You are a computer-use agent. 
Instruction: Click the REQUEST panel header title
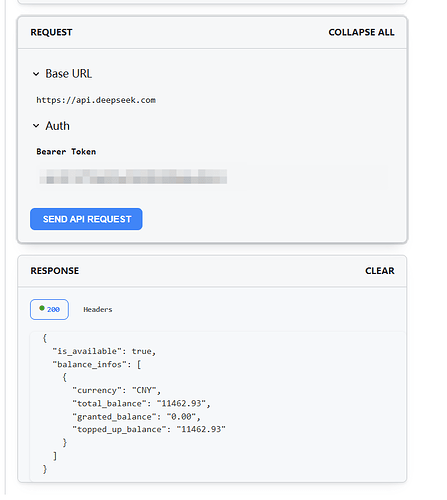(x=51, y=32)
